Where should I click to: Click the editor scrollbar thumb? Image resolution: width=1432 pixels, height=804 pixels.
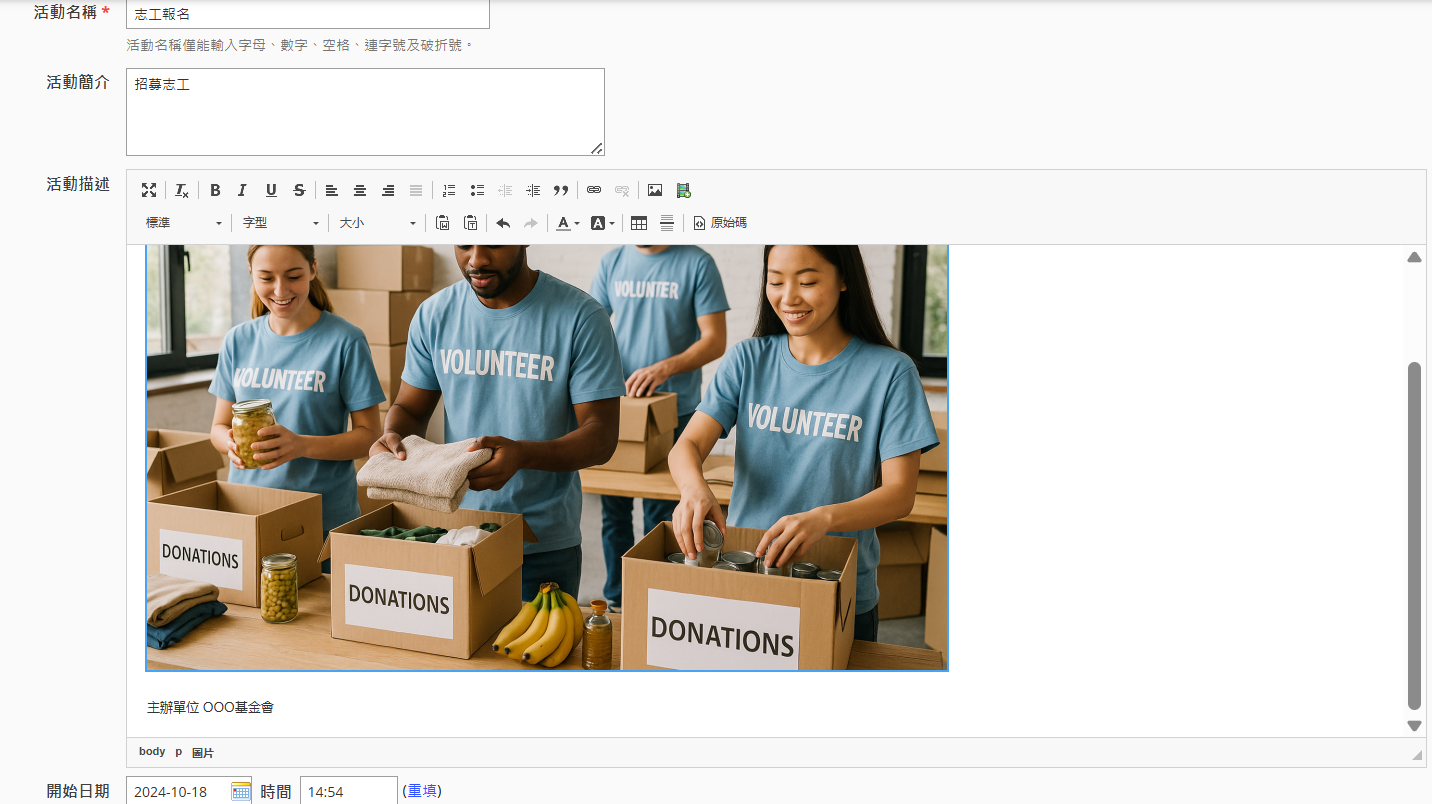(x=1414, y=535)
